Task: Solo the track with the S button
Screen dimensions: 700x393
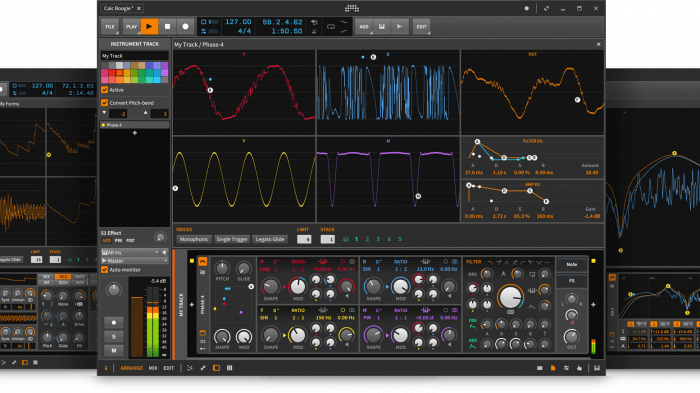Action: [113, 336]
